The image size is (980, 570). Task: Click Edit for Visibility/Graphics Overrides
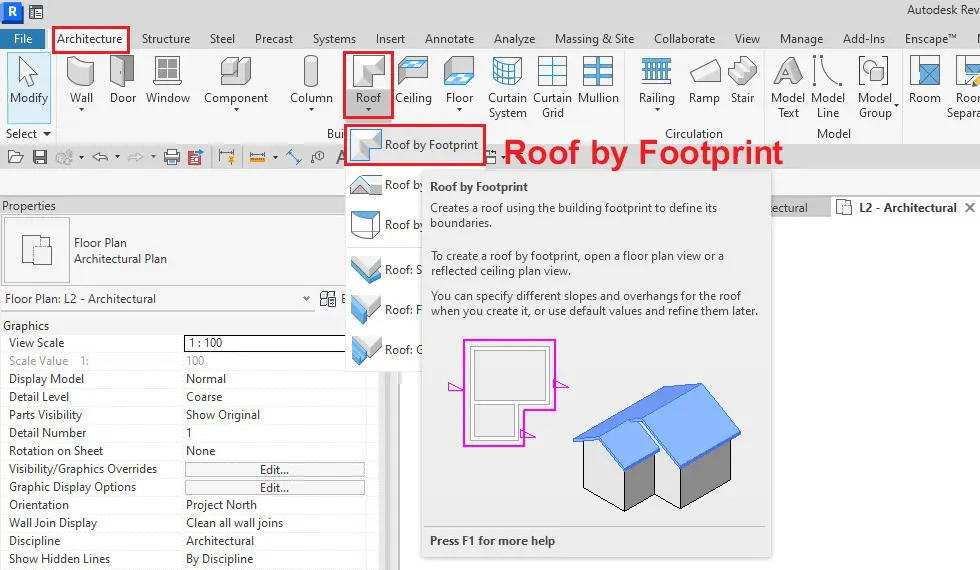(274, 469)
